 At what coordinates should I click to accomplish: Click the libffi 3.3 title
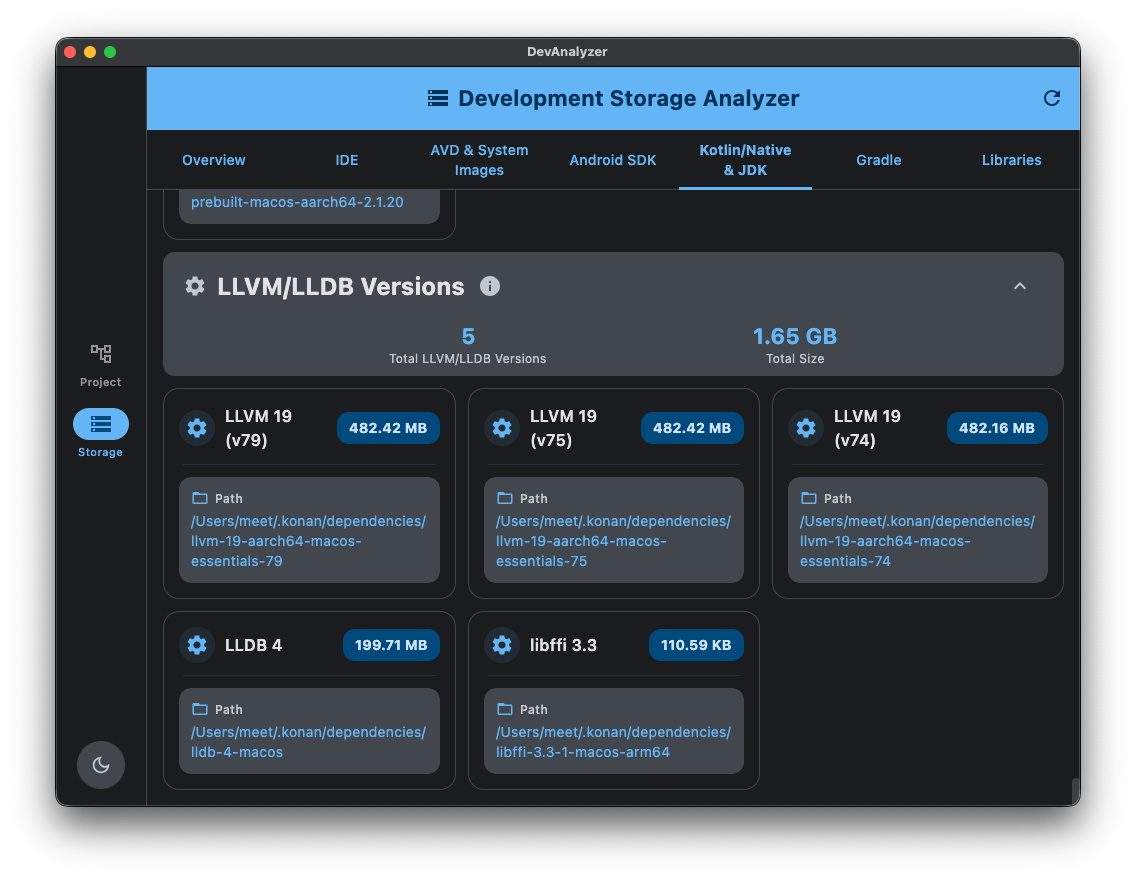coord(563,645)
